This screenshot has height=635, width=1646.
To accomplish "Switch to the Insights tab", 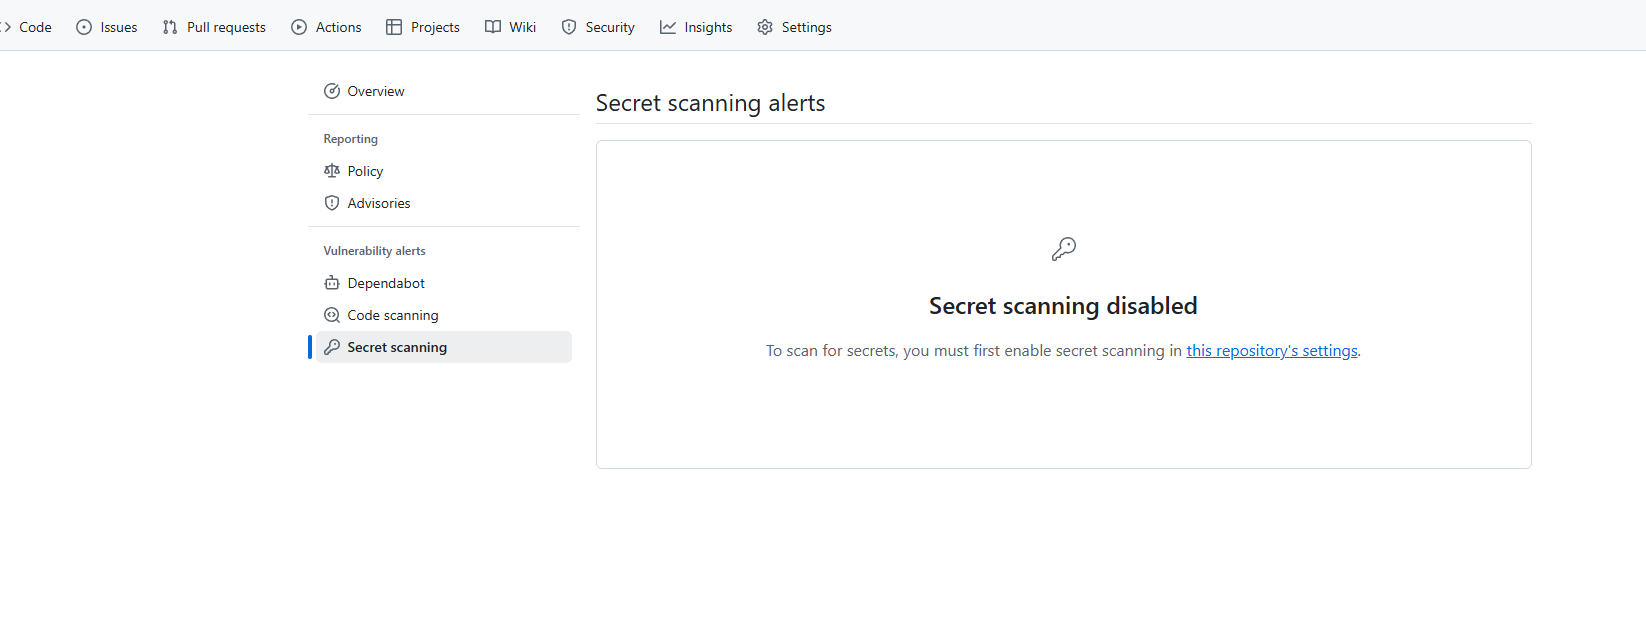I will [x=707, y=27].
